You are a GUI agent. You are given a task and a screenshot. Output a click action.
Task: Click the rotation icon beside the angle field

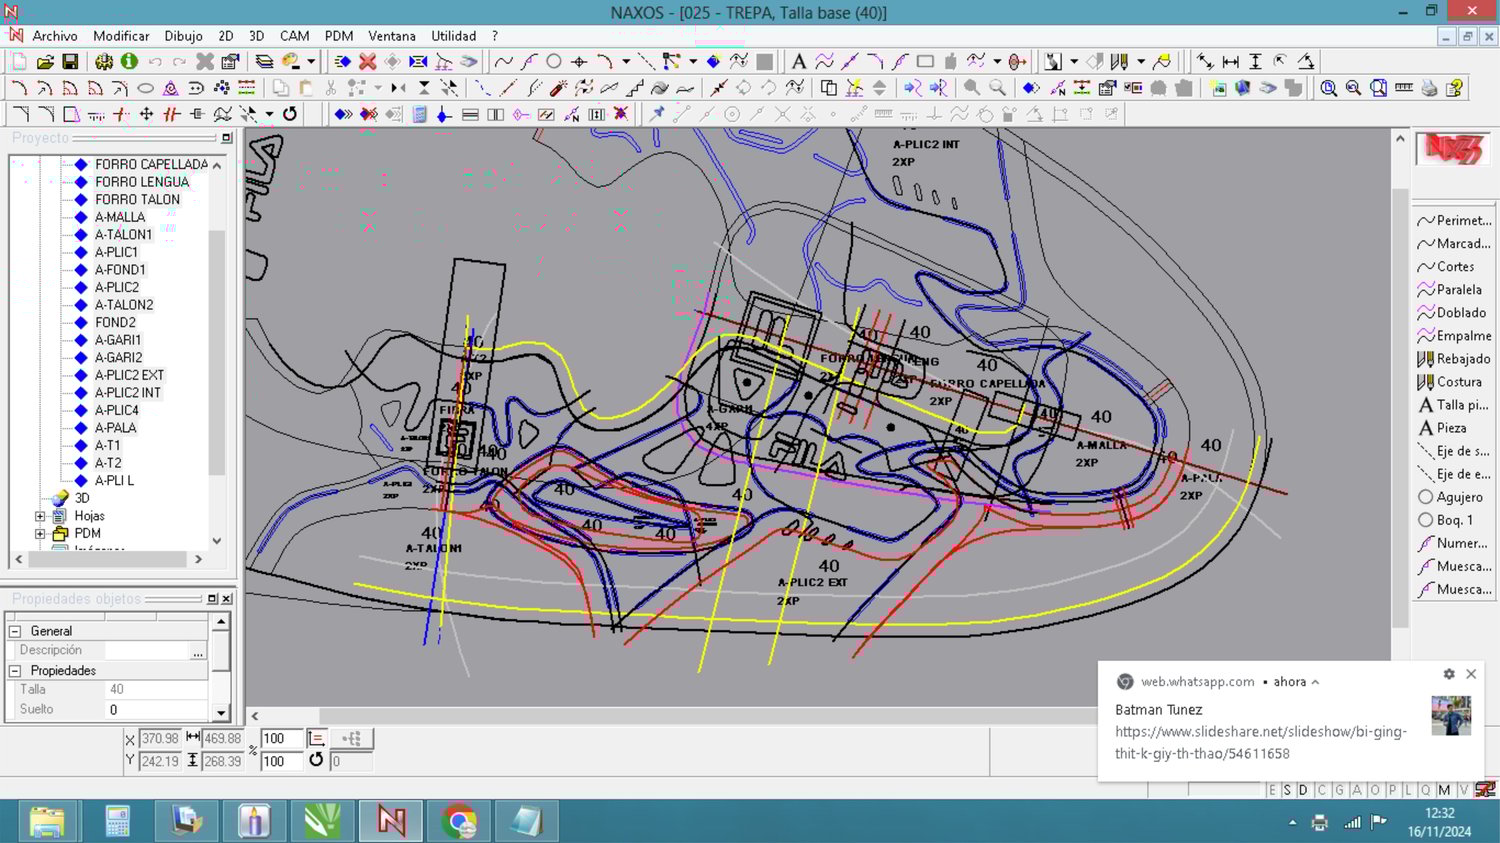click(x=316, y=760)
